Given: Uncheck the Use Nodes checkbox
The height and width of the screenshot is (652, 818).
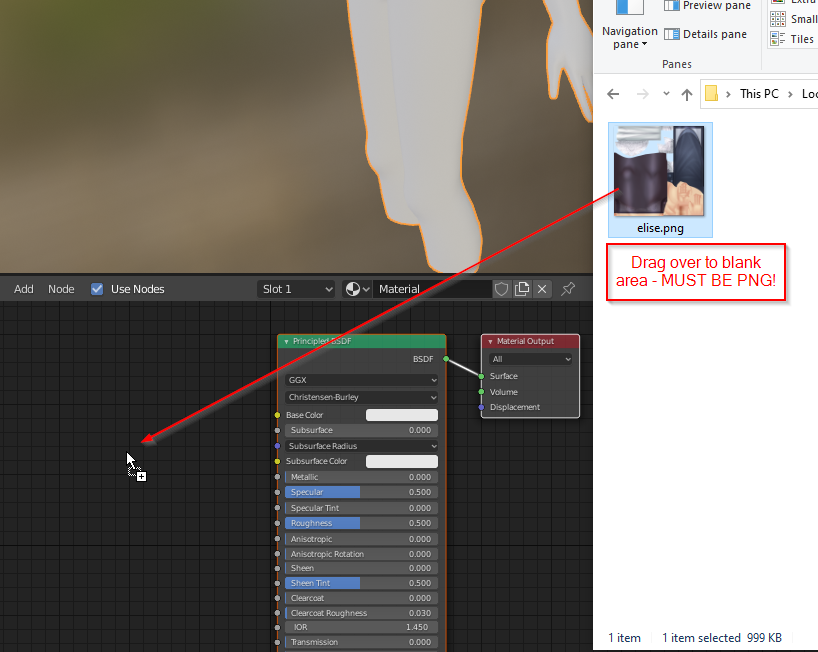Looking at the screenshot, I should (97, 289).
